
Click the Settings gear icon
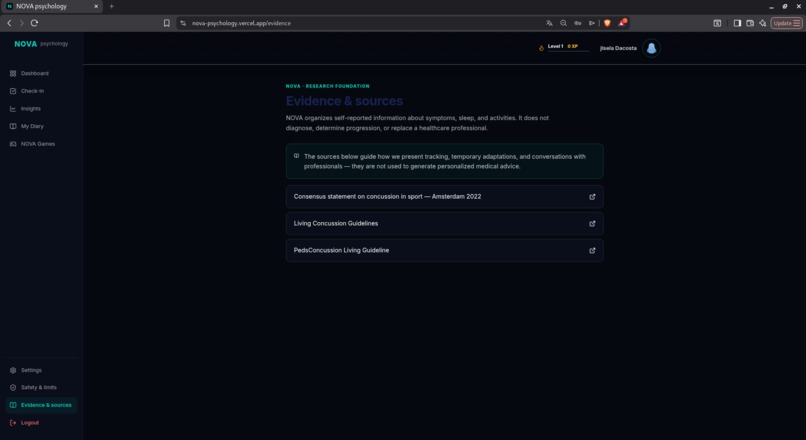point(13,370)
